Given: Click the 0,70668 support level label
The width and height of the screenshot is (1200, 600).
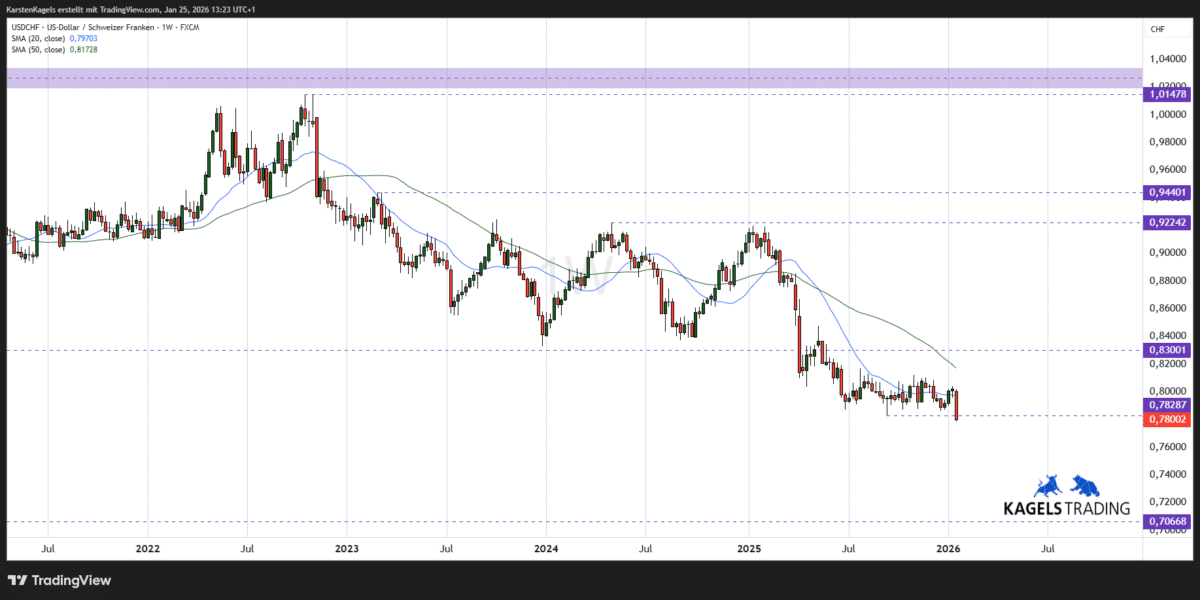Looking at the screenshot, I should [1166, 519].
